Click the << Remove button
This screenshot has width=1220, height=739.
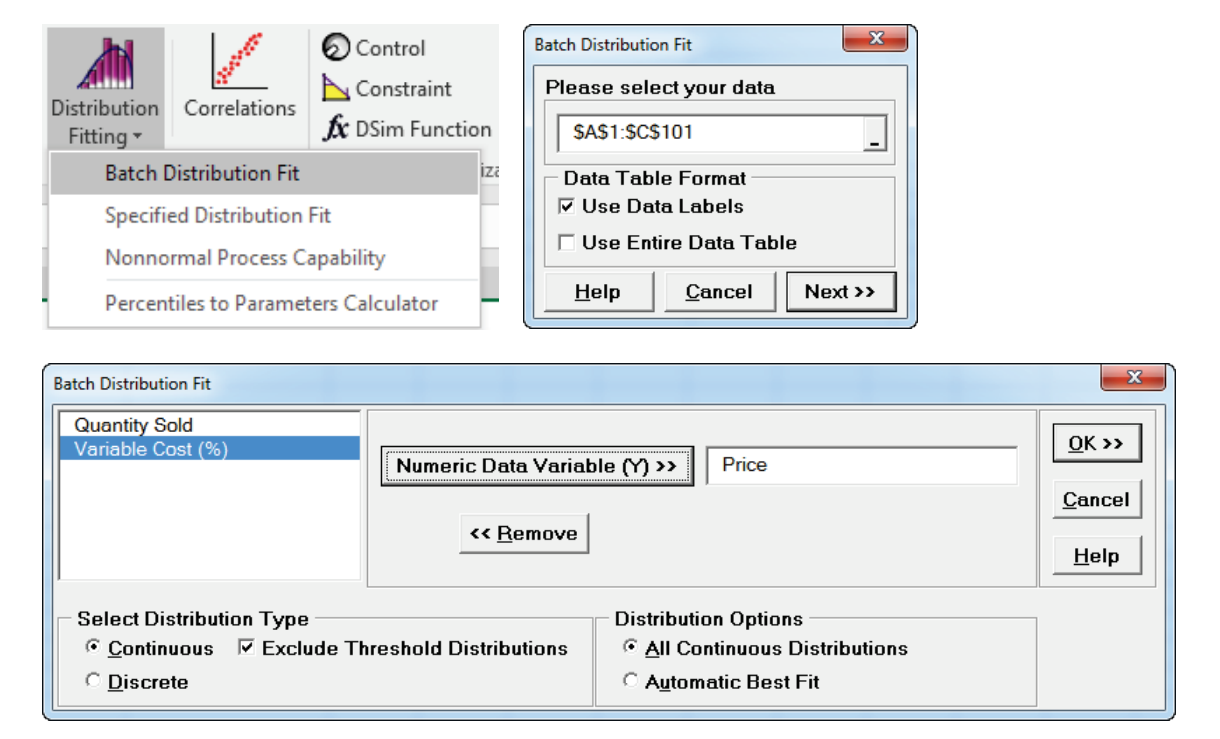tap(524, 534)
